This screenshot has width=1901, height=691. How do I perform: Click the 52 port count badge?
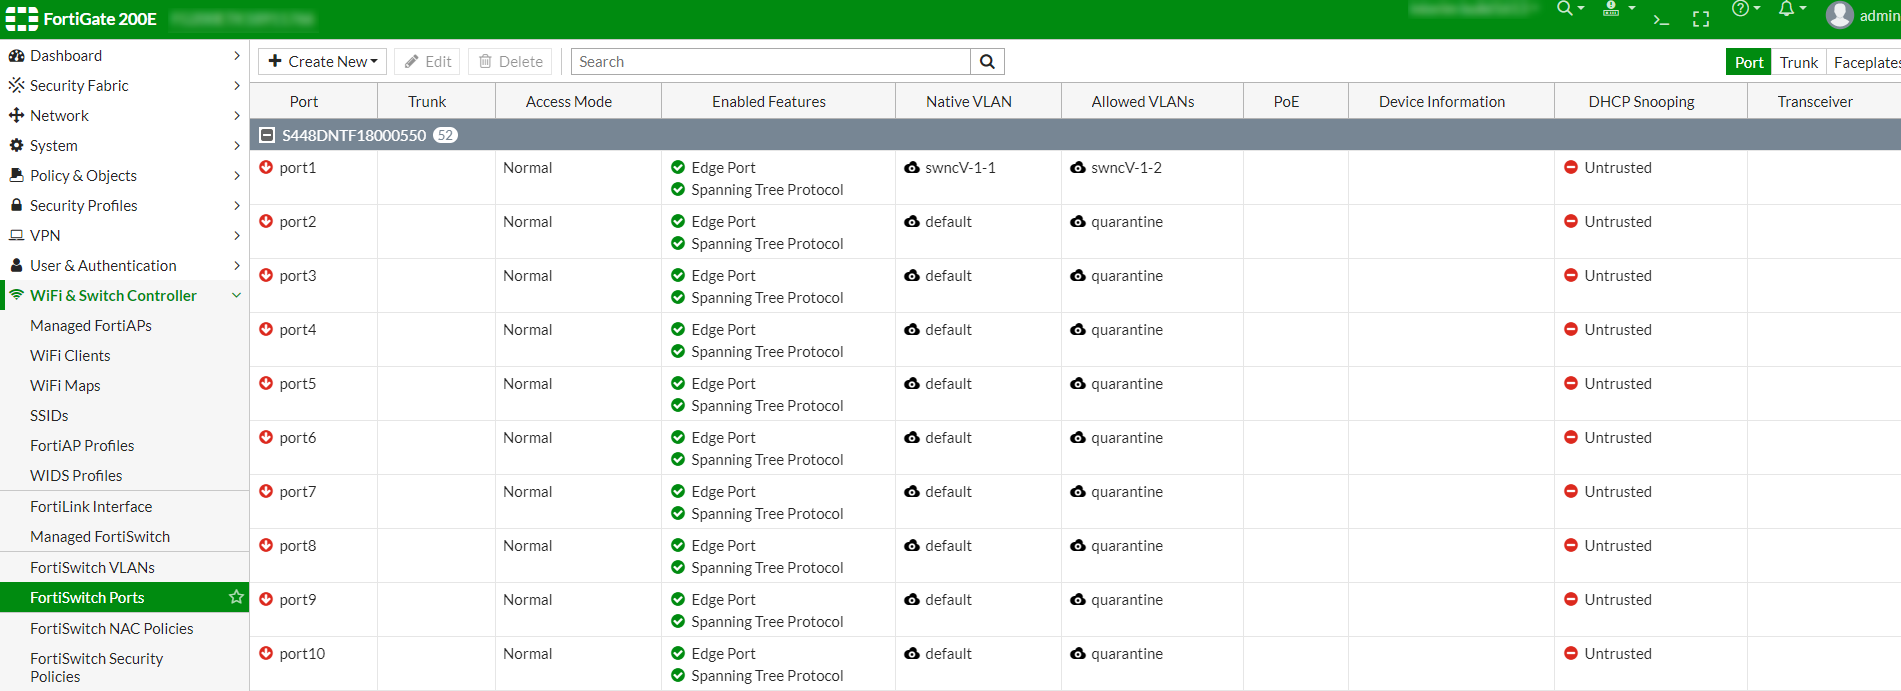click(x=446, y=135)
